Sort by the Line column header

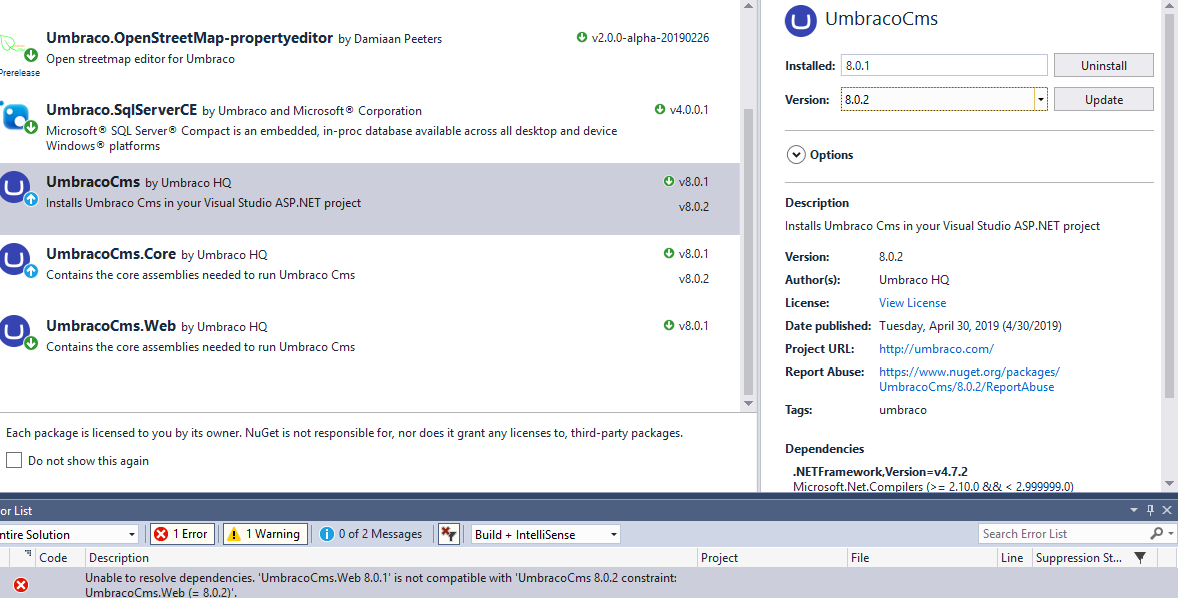[x=1014, y=557]
